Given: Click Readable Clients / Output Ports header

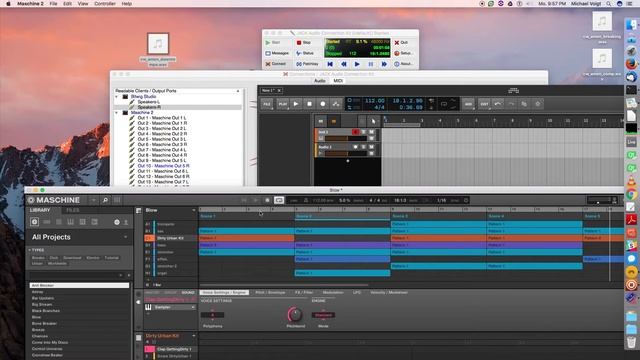Looking at the screenshot, I should [x=178, y=91].
